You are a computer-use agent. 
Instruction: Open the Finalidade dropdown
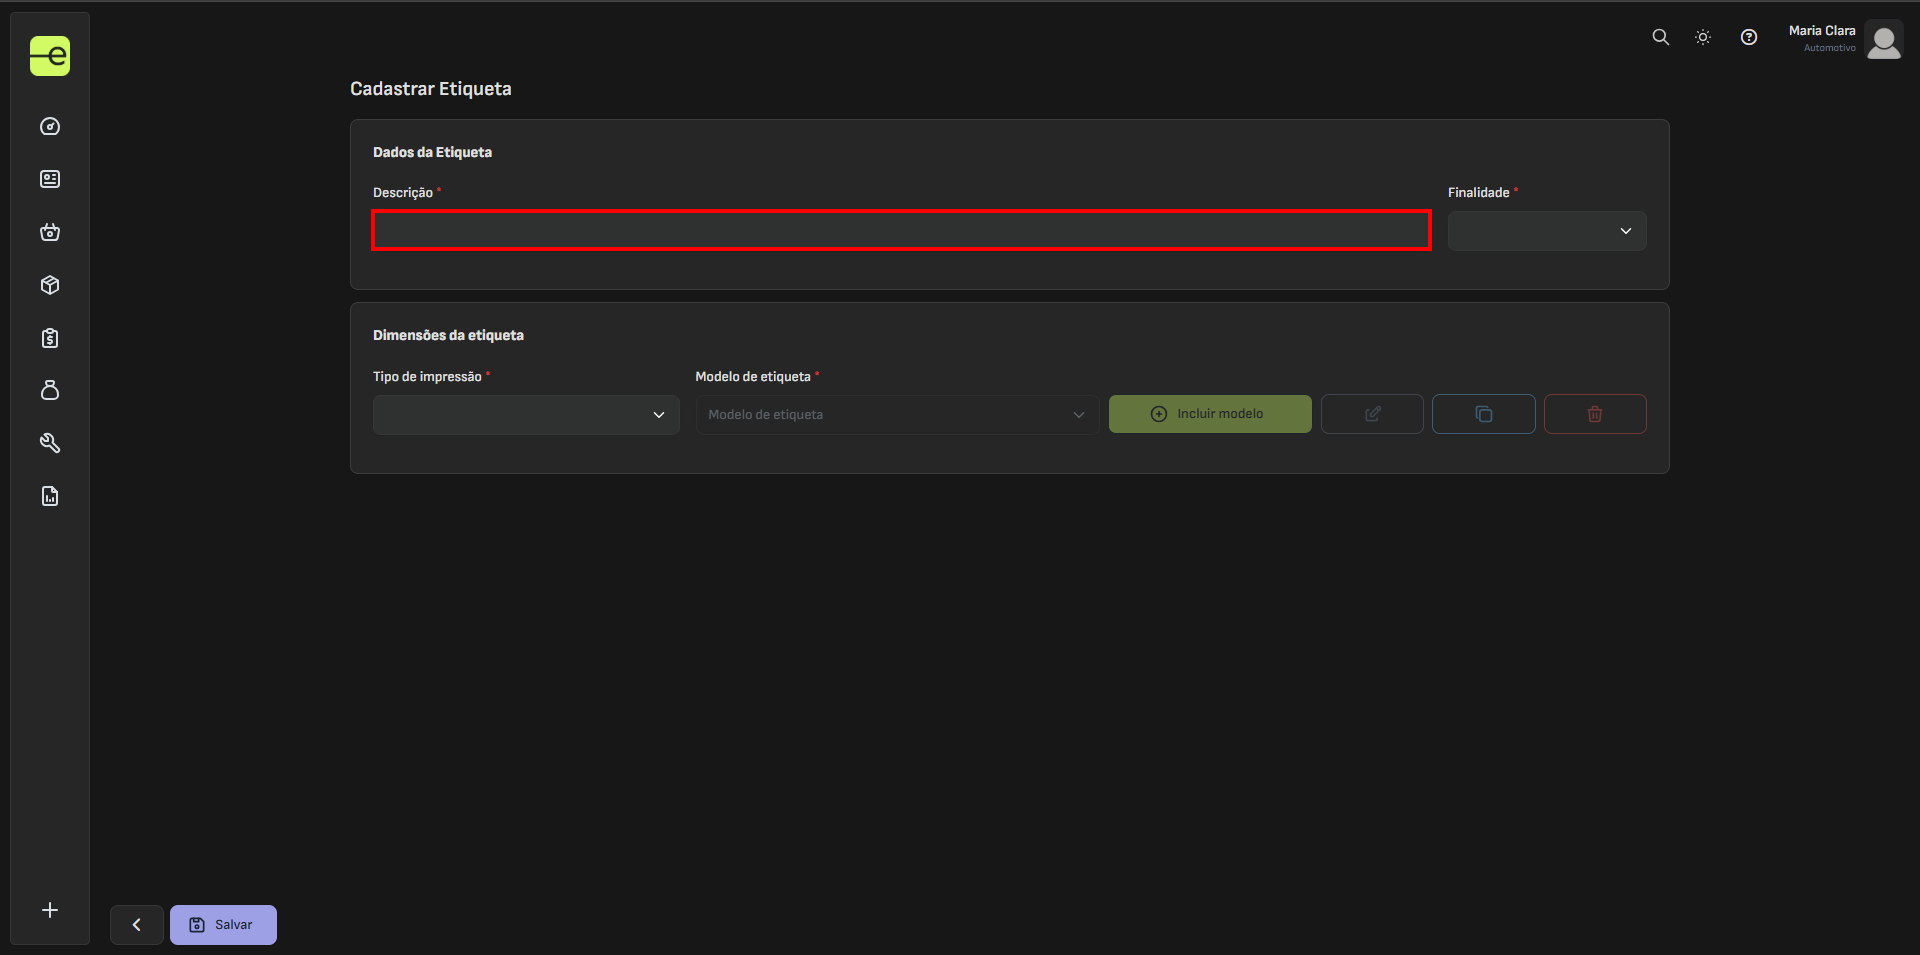[x=1547, y=231]
